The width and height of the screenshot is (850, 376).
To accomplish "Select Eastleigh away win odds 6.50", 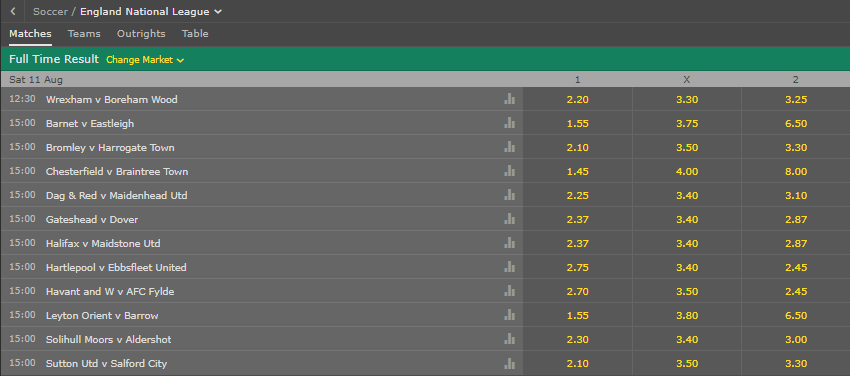I will [x=796, y=124].
